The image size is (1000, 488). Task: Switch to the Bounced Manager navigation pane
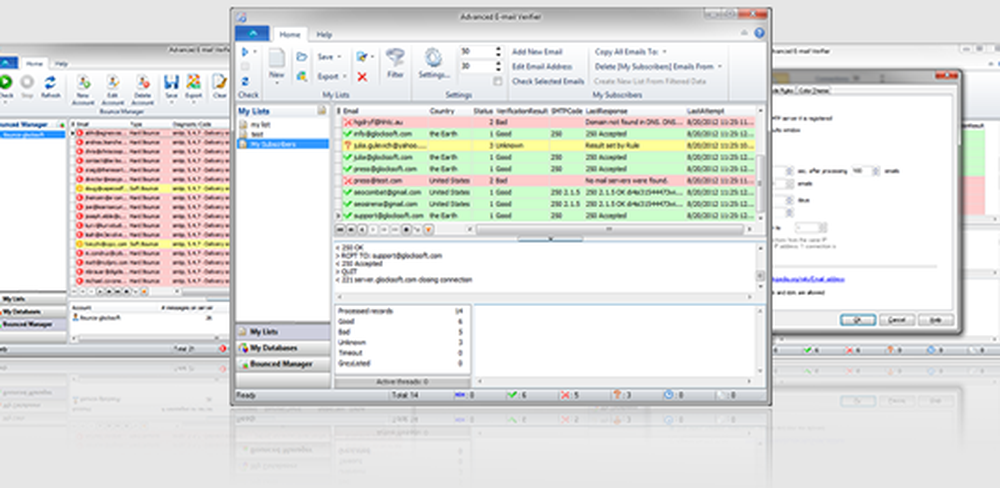tap(283, 364)
